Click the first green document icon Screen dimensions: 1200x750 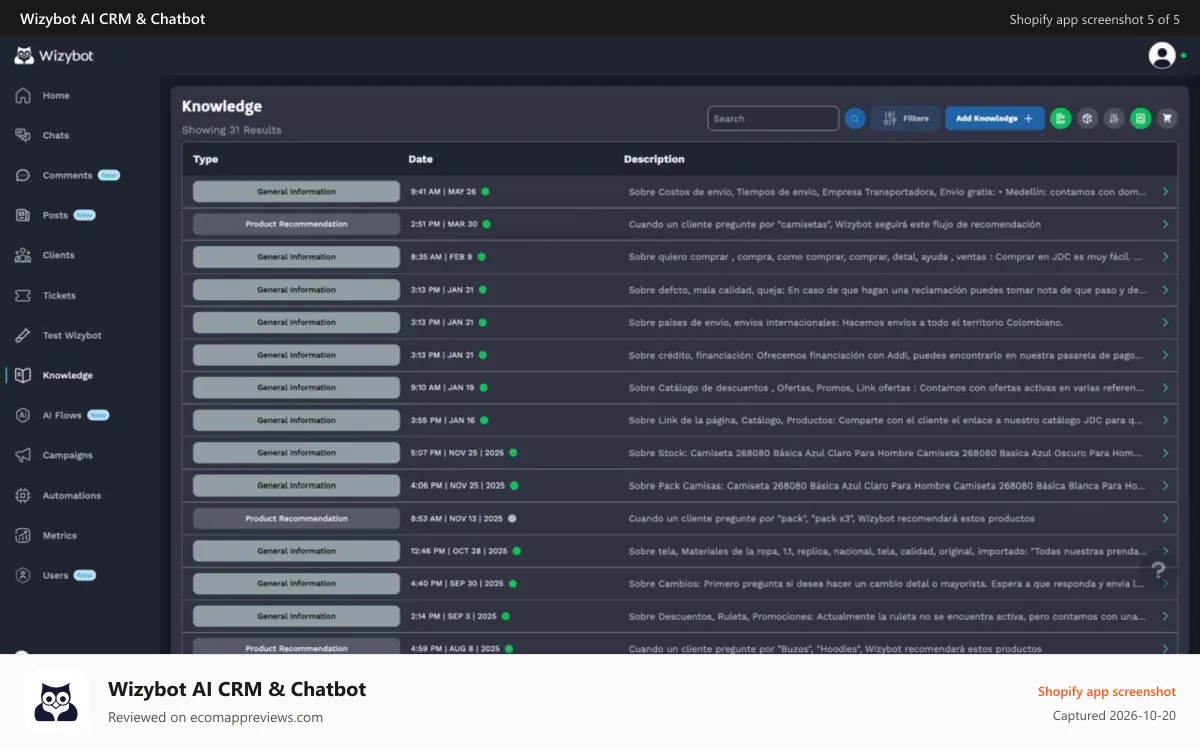1061,119
